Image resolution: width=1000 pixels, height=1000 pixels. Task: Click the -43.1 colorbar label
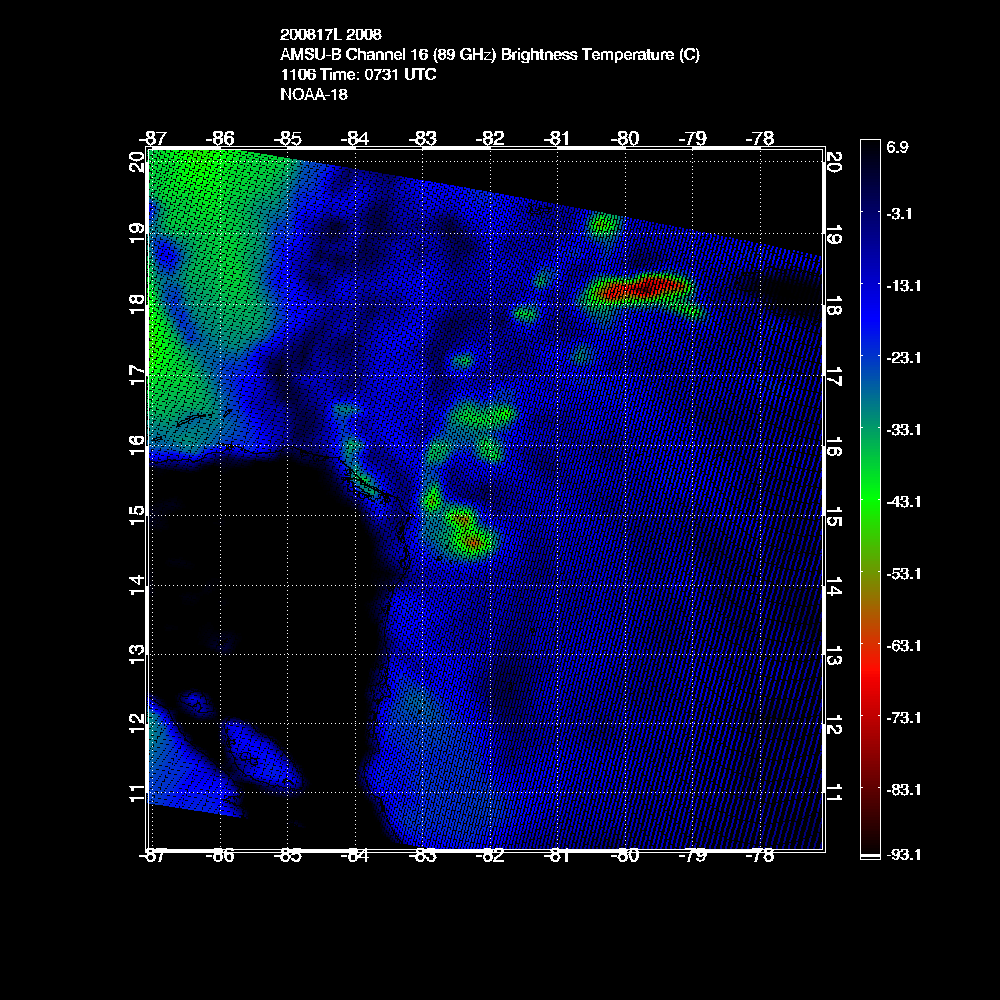pyautogui.click(x=903, y=502)
